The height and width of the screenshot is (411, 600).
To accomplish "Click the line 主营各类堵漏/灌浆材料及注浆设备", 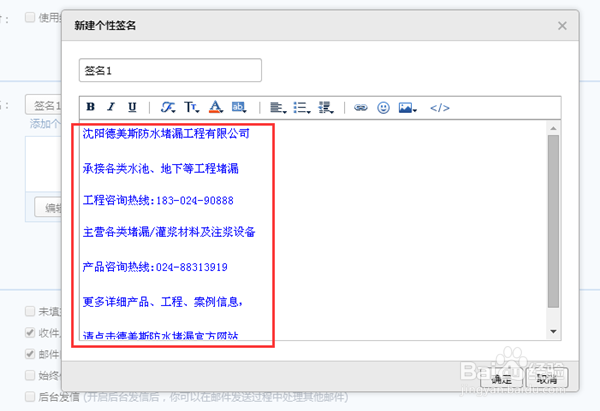I will (169, 232).
